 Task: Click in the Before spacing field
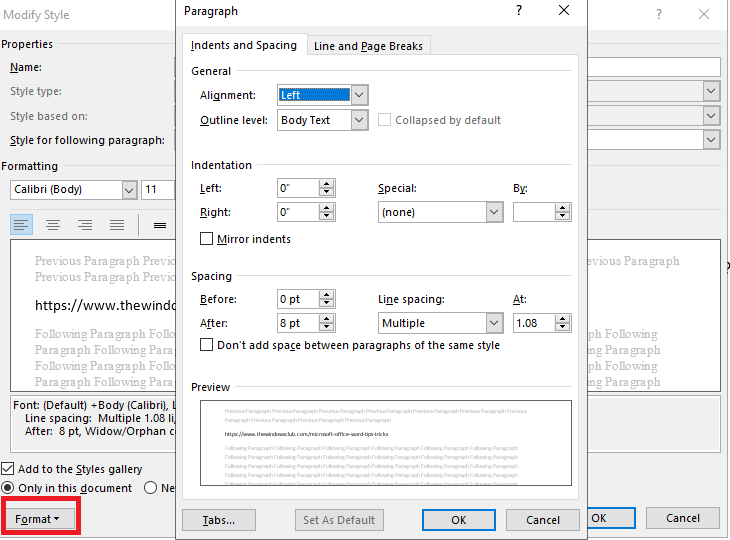(297, 299)
